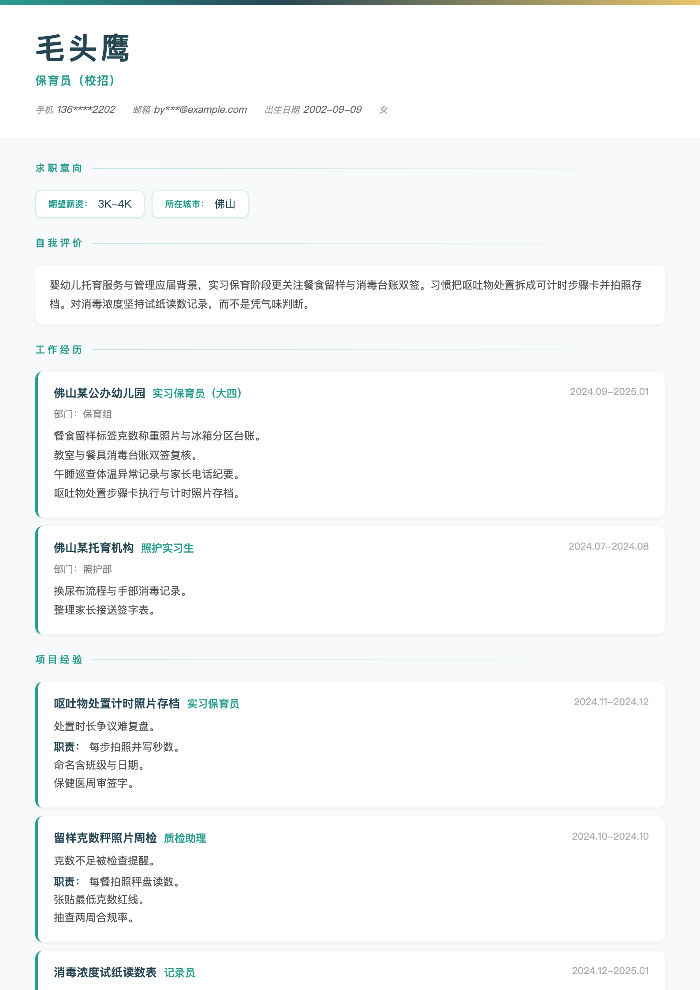Click the project role 质检助理
700x990 pixels.
[x=185, y=838]
